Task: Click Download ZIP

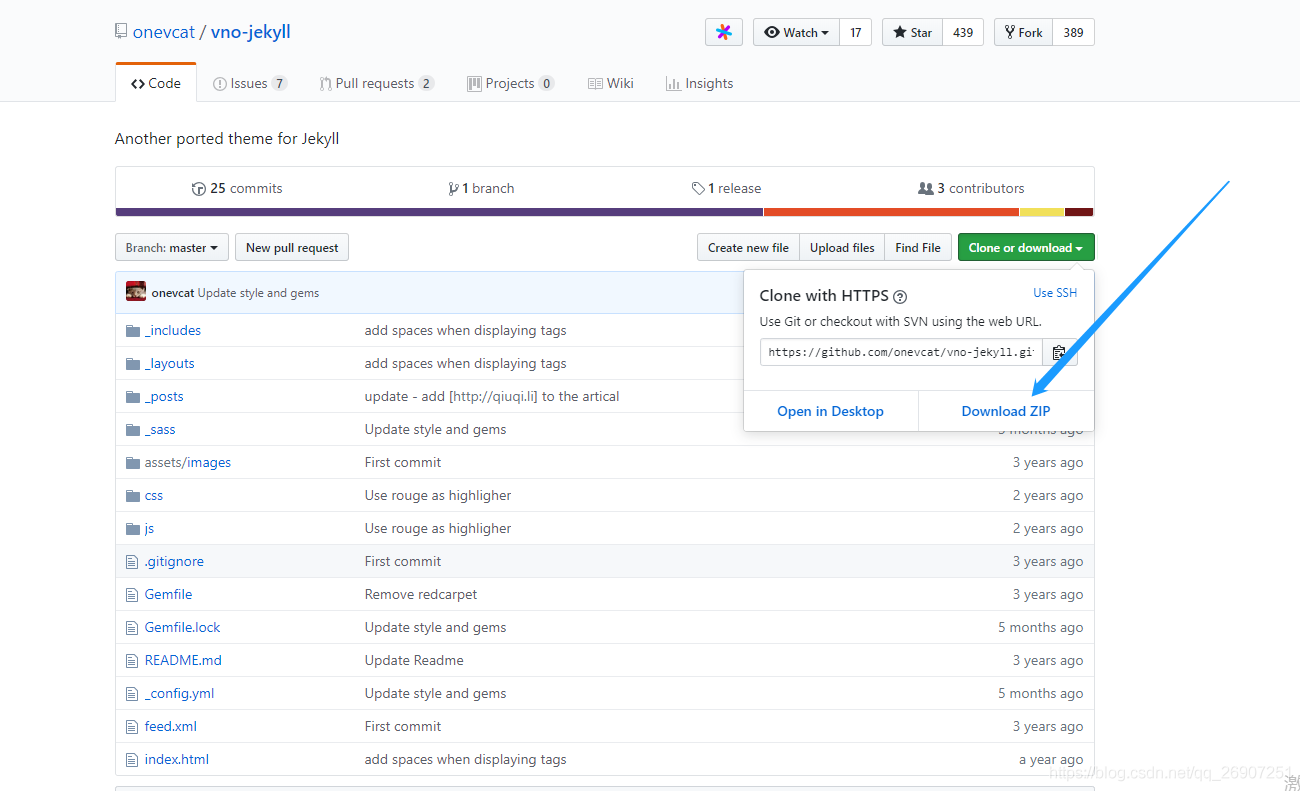Action: 1006,411
